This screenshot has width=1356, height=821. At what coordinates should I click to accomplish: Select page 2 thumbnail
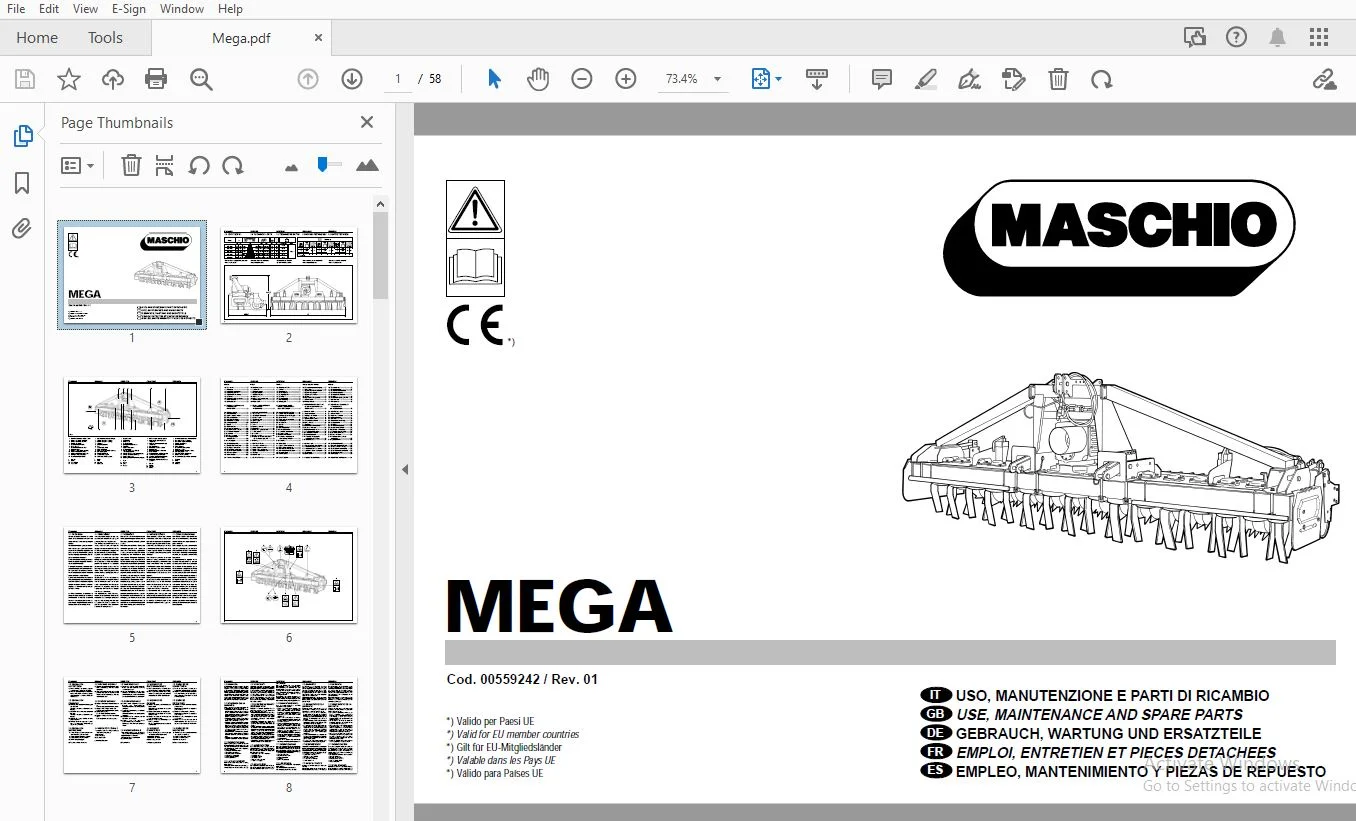pos(289,275)
